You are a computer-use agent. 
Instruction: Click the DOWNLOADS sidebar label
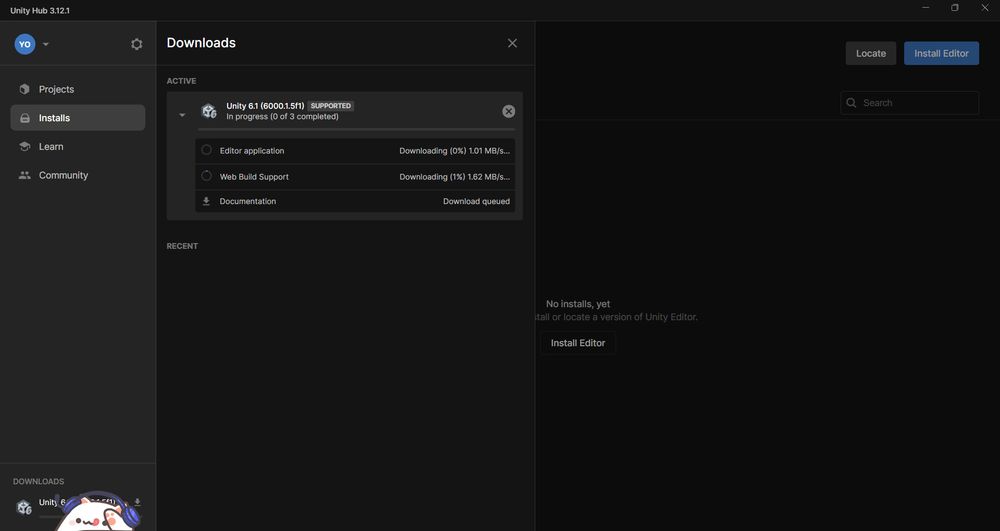pyautogui.click(x=38, y=481)
